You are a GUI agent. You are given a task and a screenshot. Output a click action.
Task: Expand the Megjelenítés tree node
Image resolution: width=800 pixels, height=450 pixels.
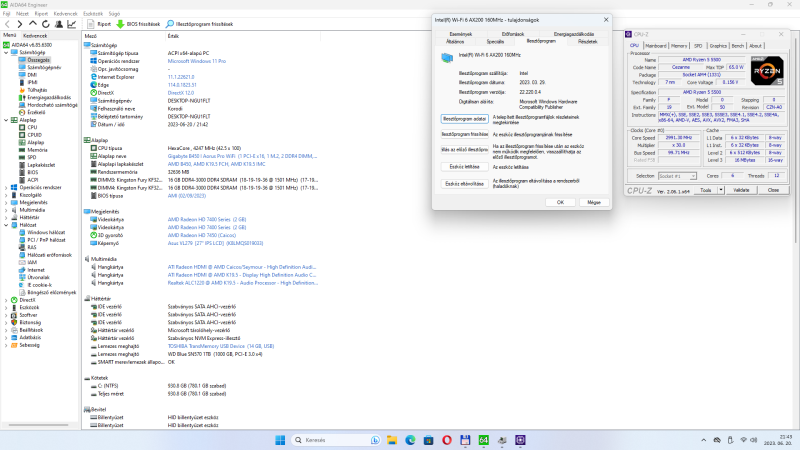(6, 203)
